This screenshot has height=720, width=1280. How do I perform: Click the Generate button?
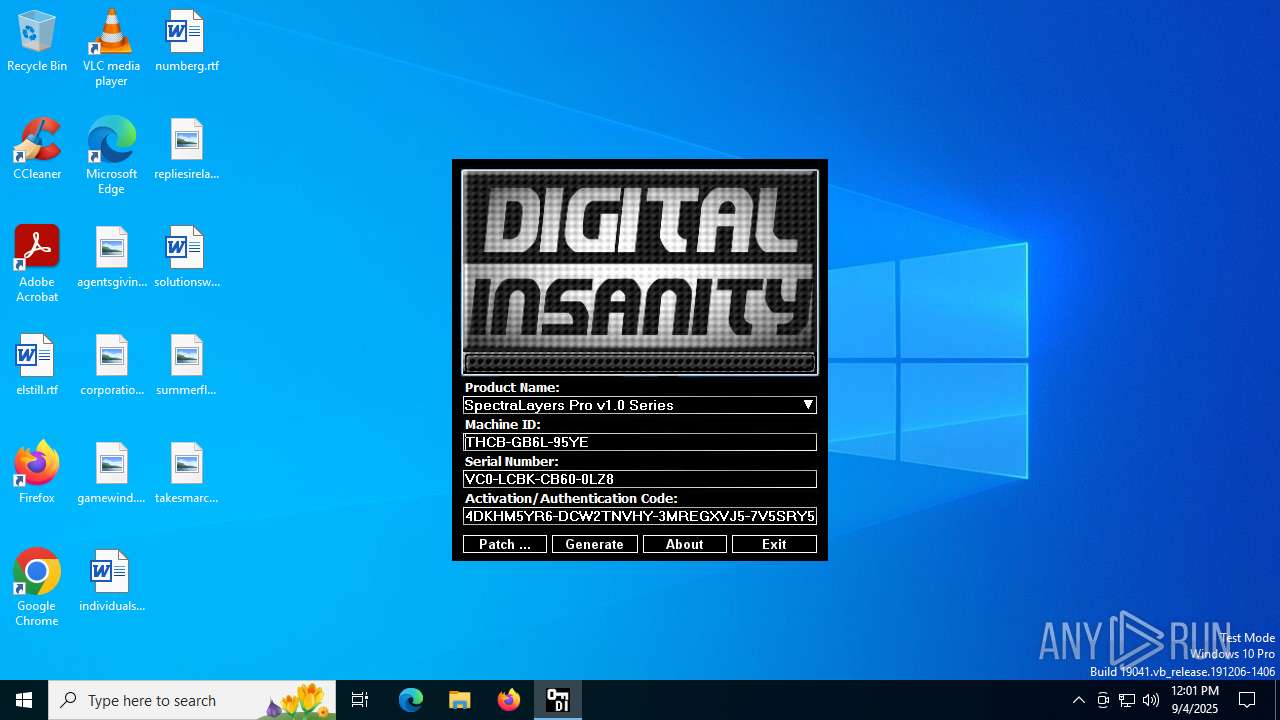[595, 544]
